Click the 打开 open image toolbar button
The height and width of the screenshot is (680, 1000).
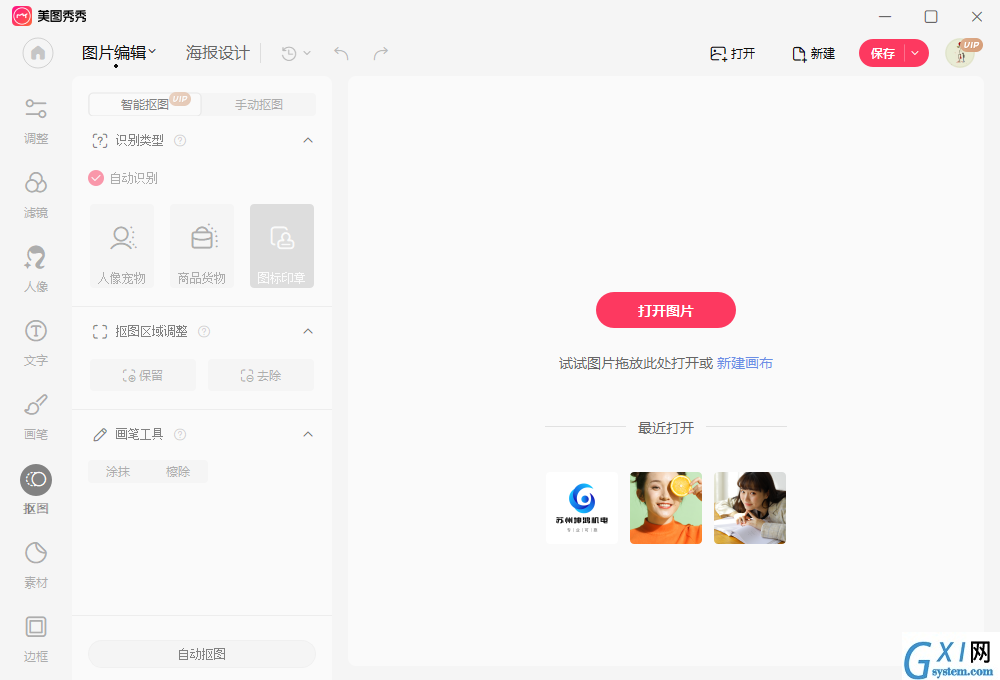click(x=732, y=54)
